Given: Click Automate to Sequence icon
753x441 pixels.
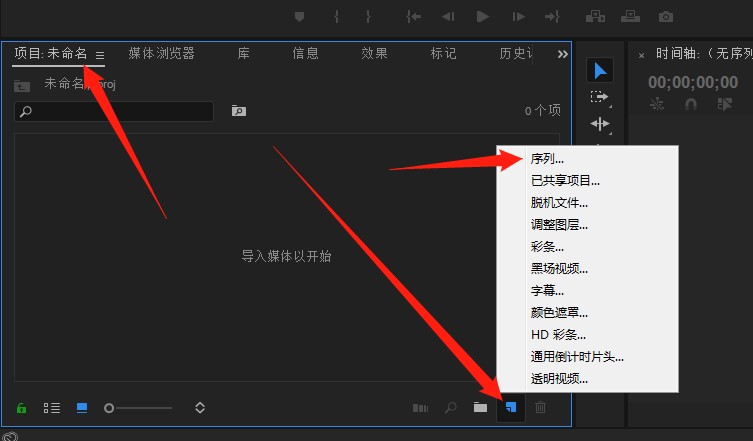Looking at the screenshot, I should point(420,408).
